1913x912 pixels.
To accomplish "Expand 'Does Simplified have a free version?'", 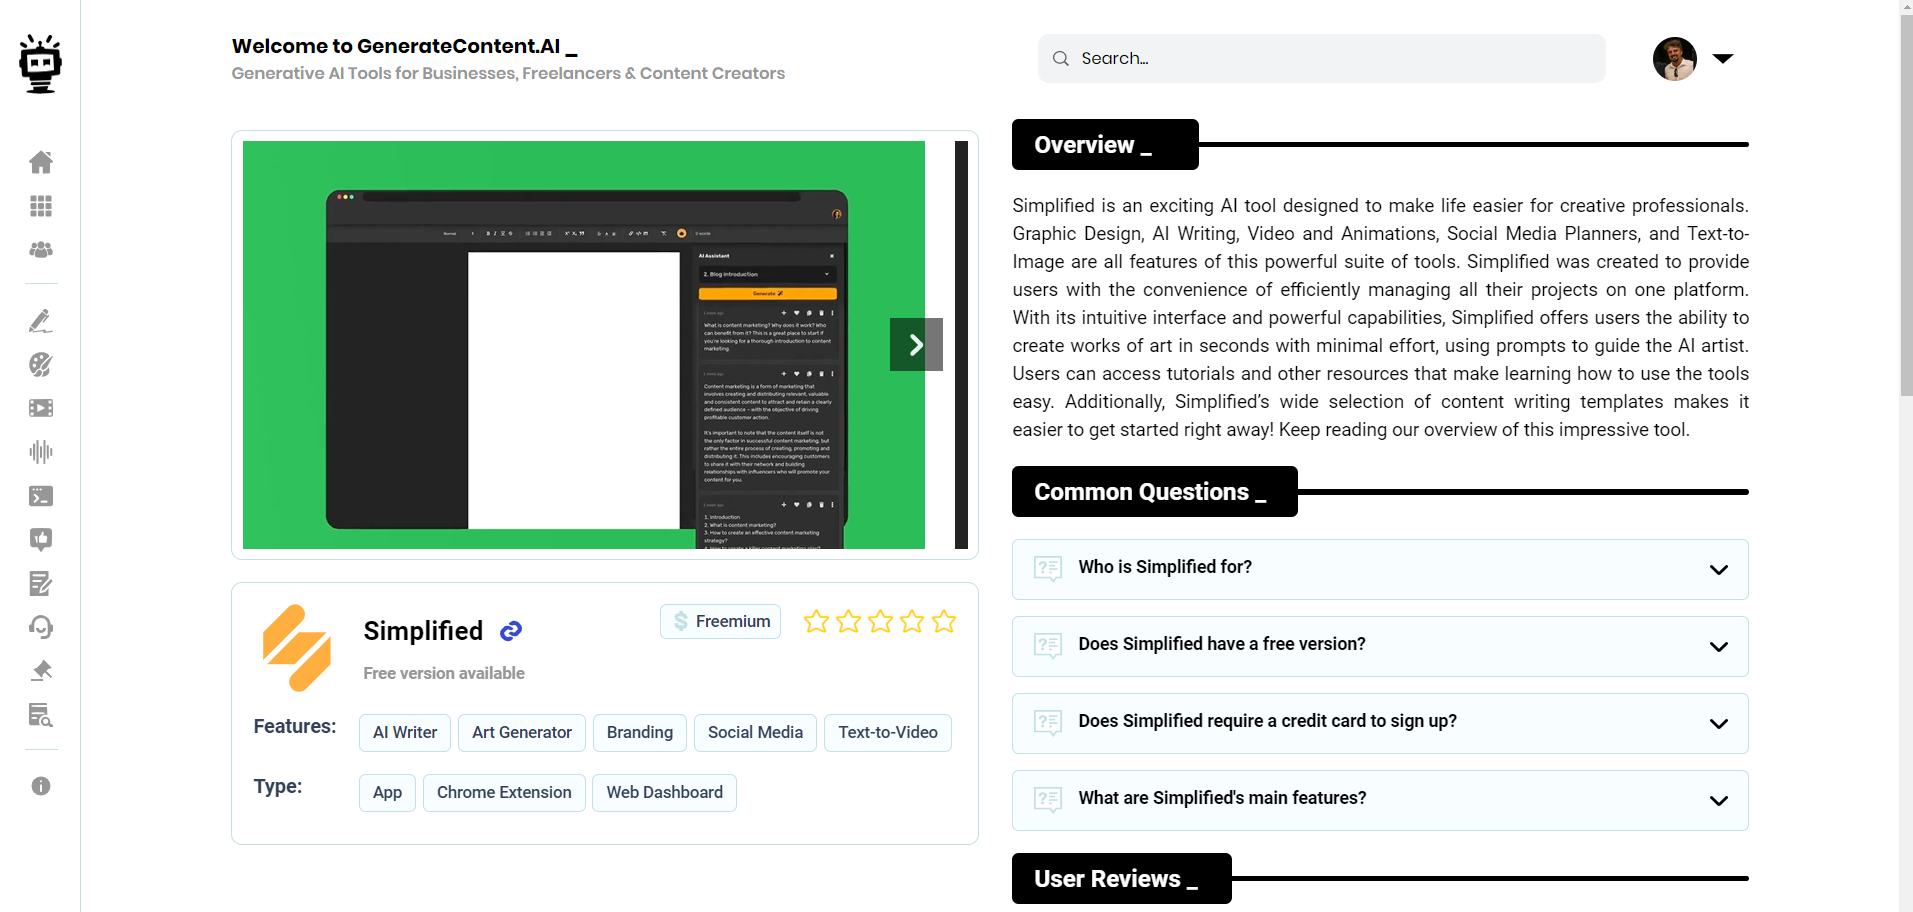I will click(x=1380, y=646).
